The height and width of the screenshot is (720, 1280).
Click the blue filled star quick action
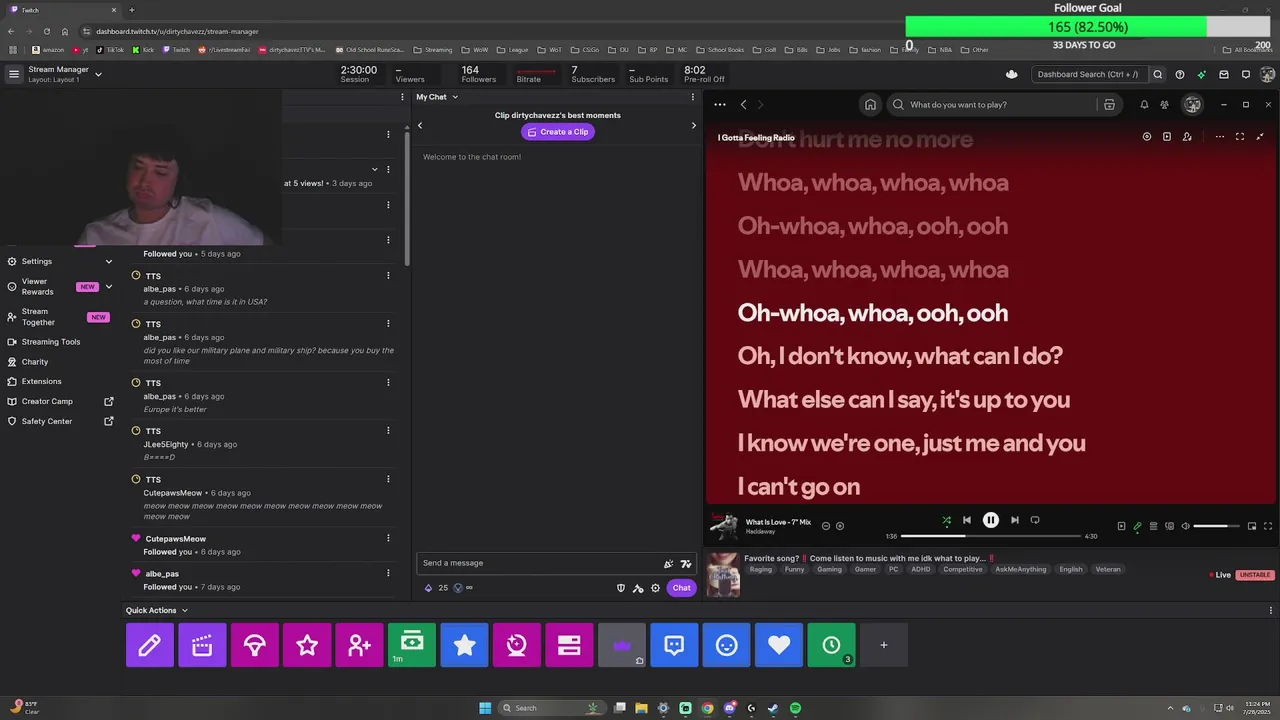tap(464, 645)
